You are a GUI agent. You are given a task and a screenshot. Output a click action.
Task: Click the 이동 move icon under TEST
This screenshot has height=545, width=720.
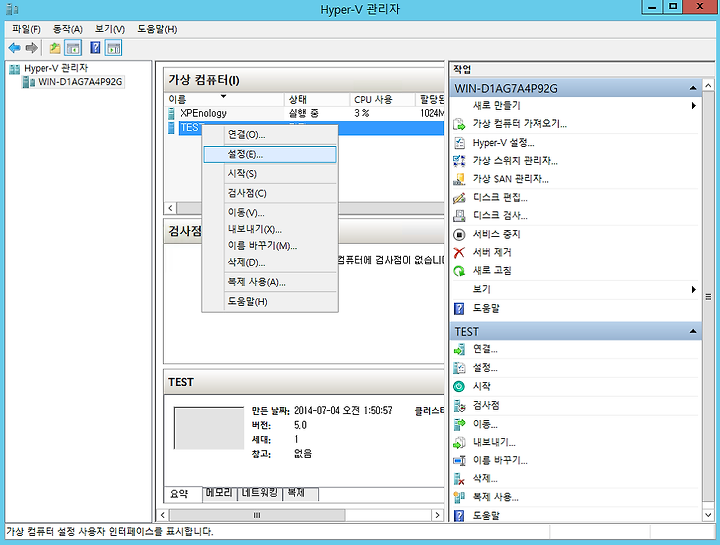click(x=459, y=424)
